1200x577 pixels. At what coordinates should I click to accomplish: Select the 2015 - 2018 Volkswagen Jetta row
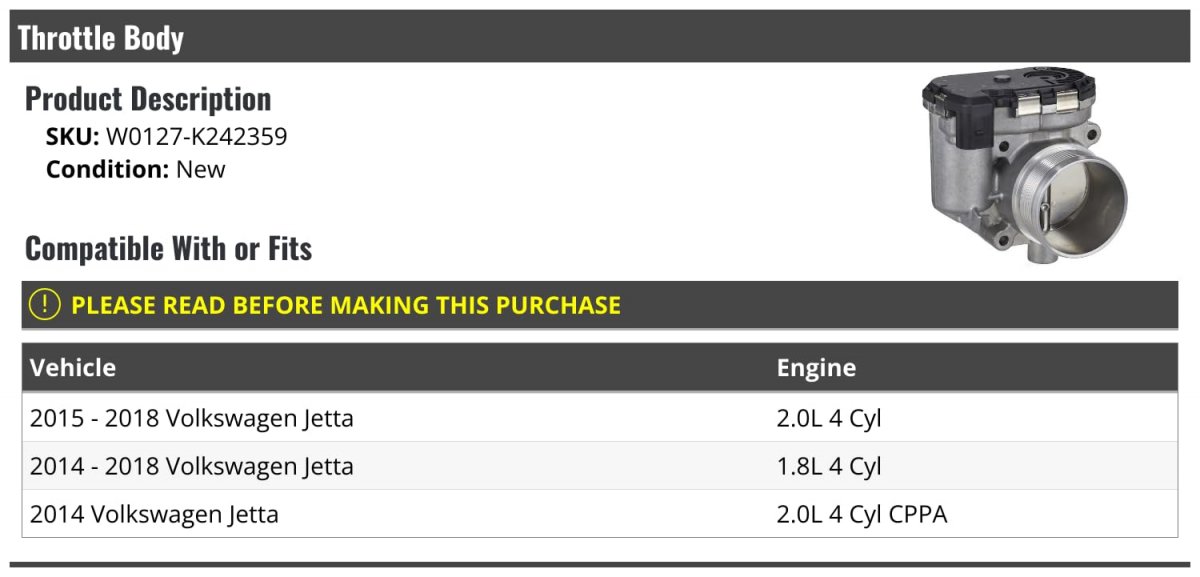point(600,418)
